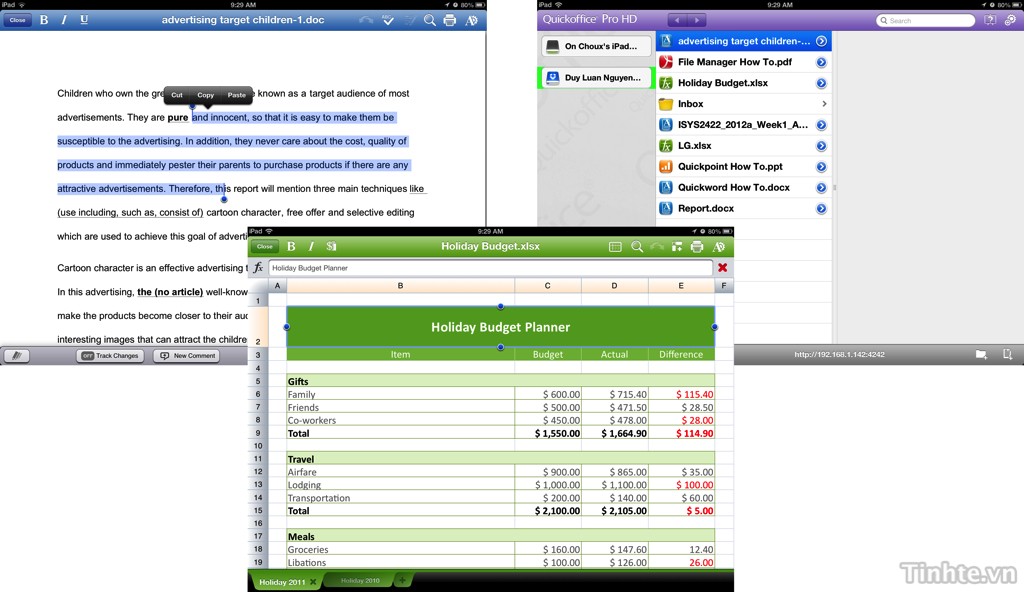Click the fx function button
1024x592 pixels.
click(258, 268)
